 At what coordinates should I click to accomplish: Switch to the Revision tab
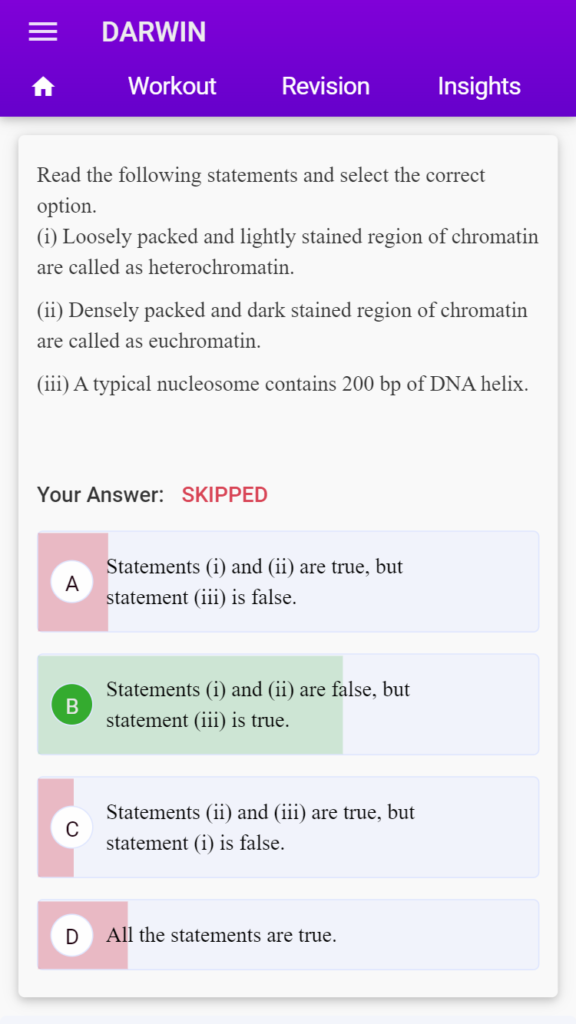(x=326, y=86)
